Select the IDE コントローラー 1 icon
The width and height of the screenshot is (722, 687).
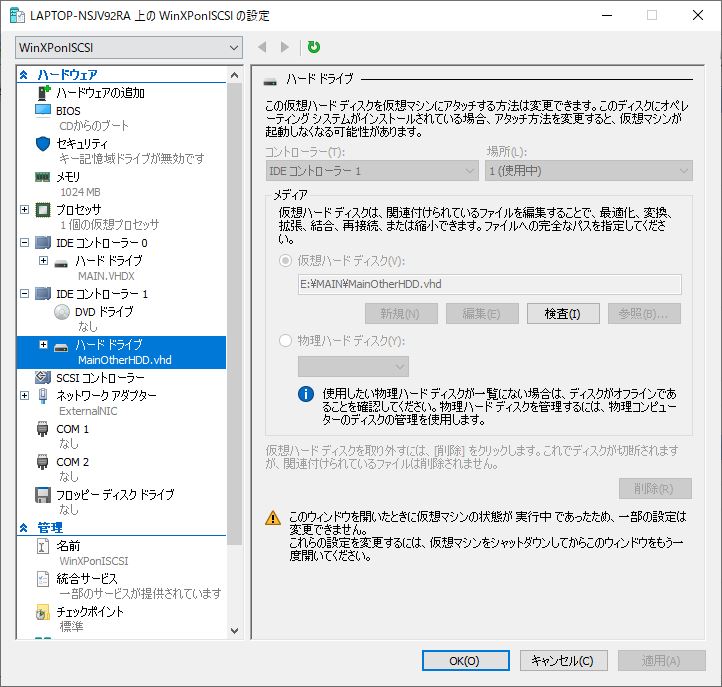point(43,294)
